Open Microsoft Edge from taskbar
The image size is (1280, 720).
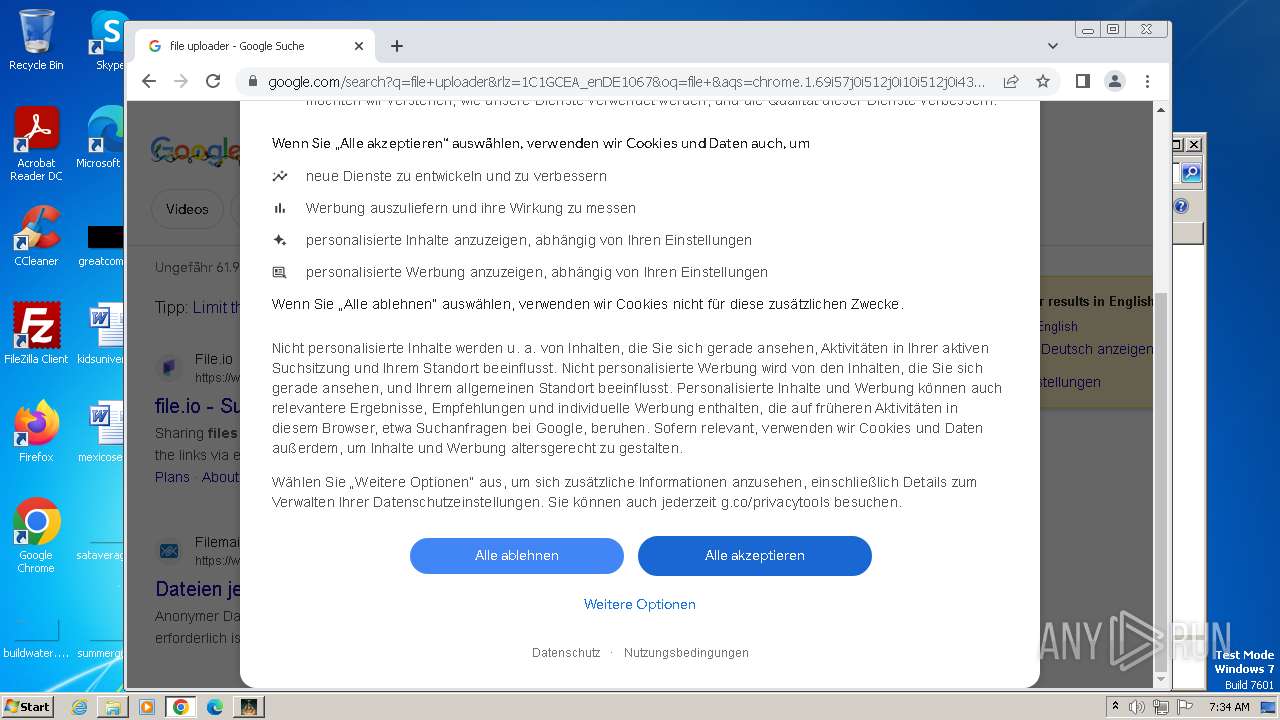click(215, 707)
